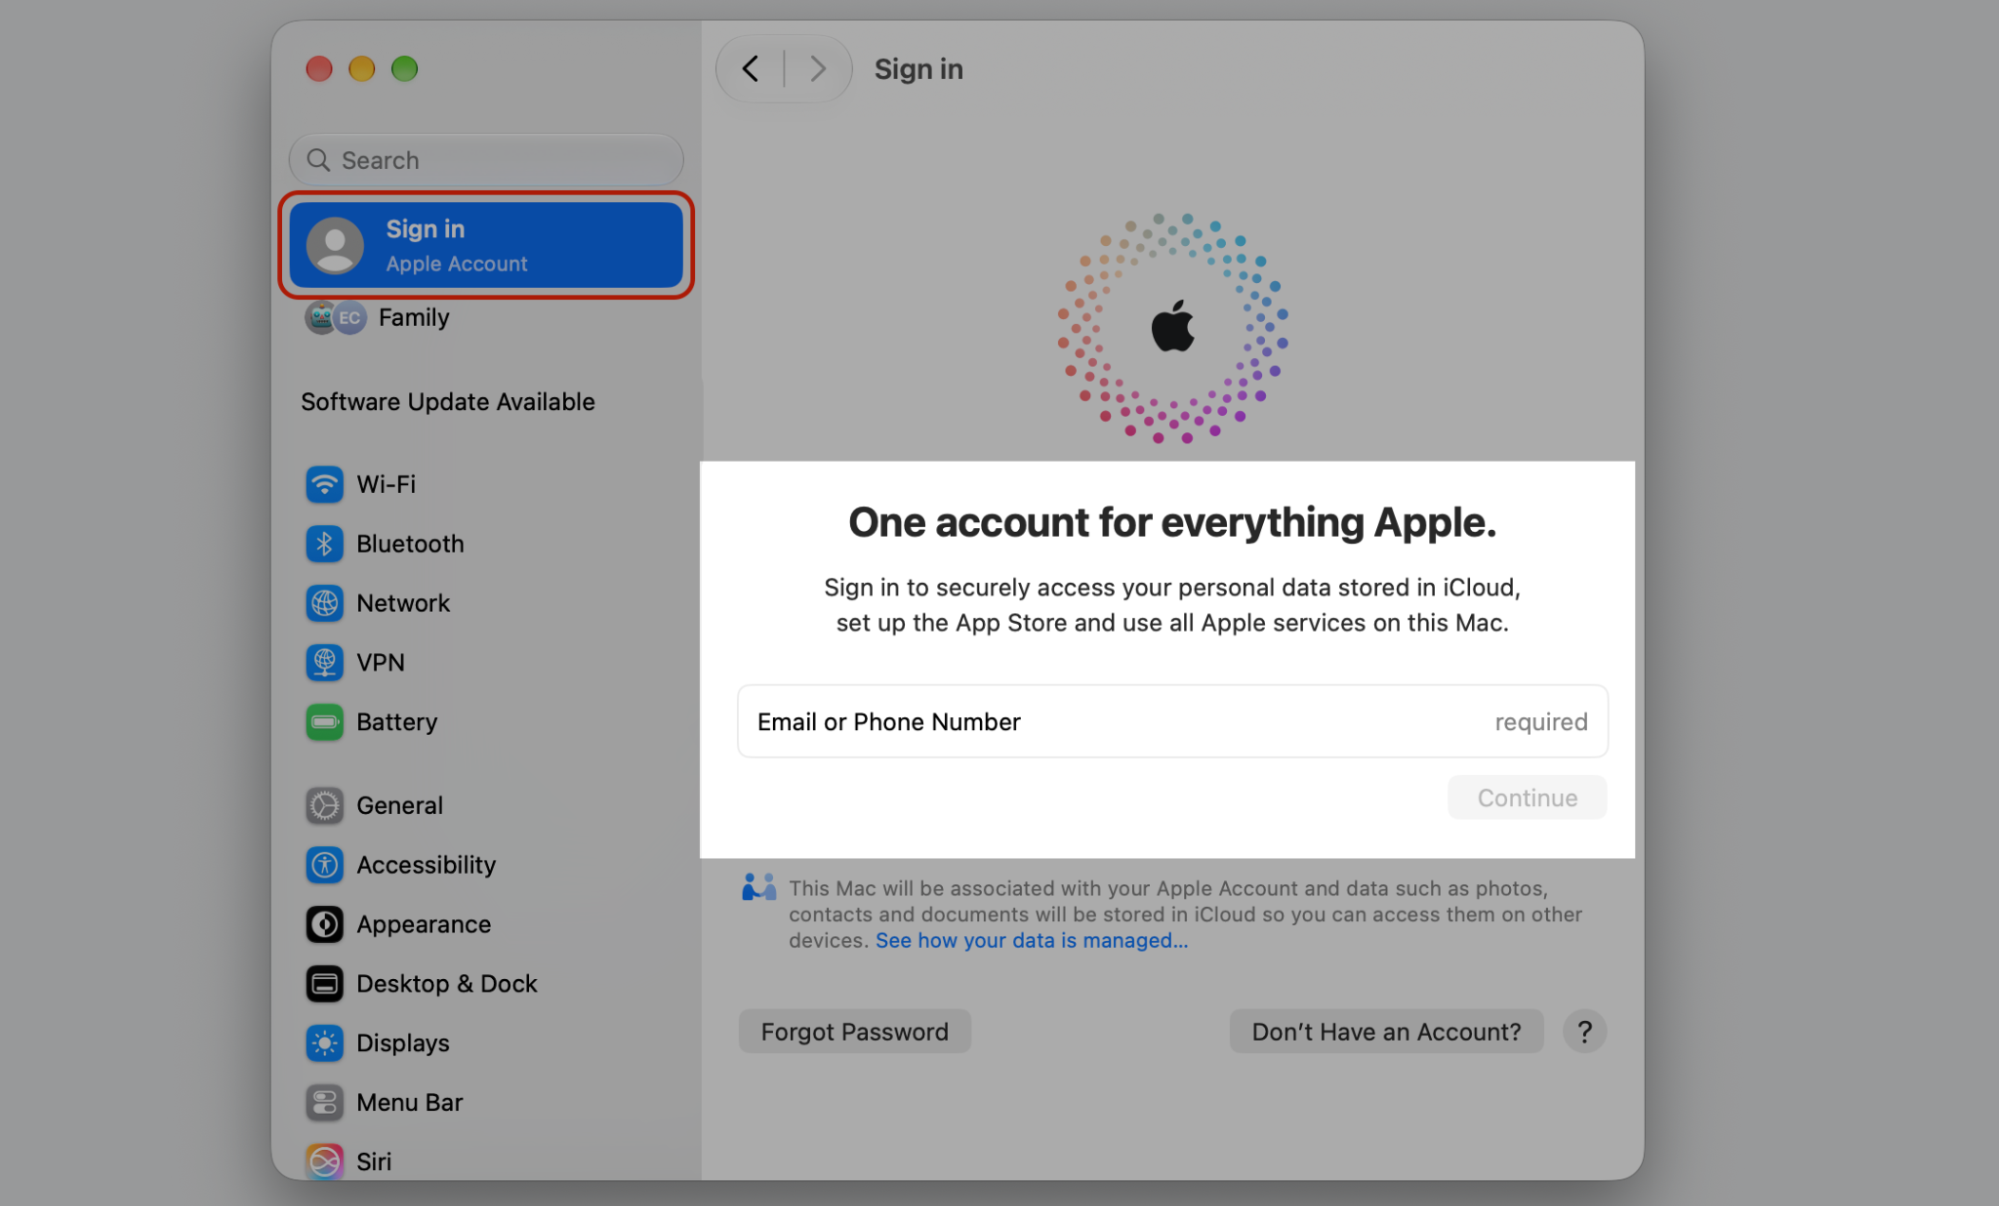1999x1207 pixels.
Task: Click the Displays sun icon
Action: click(324, 1044)
